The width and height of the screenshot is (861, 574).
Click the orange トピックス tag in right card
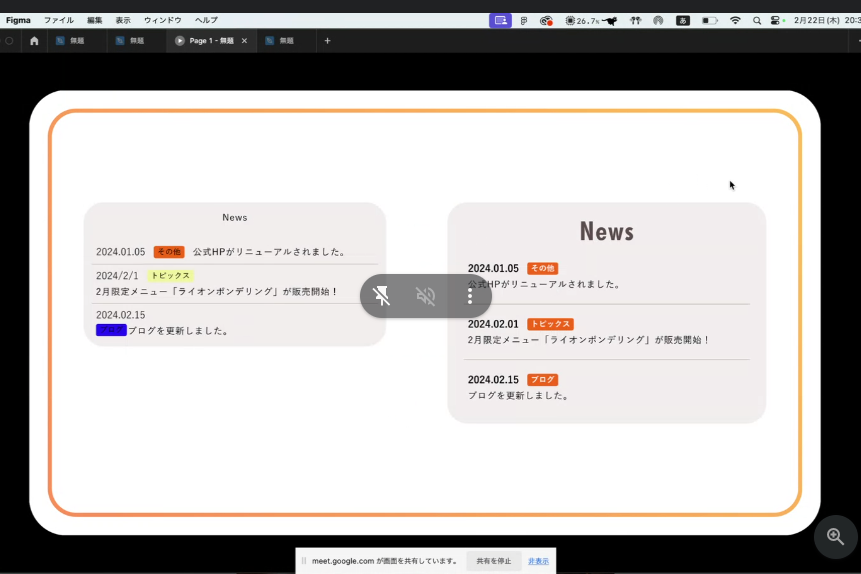[550, 324]
